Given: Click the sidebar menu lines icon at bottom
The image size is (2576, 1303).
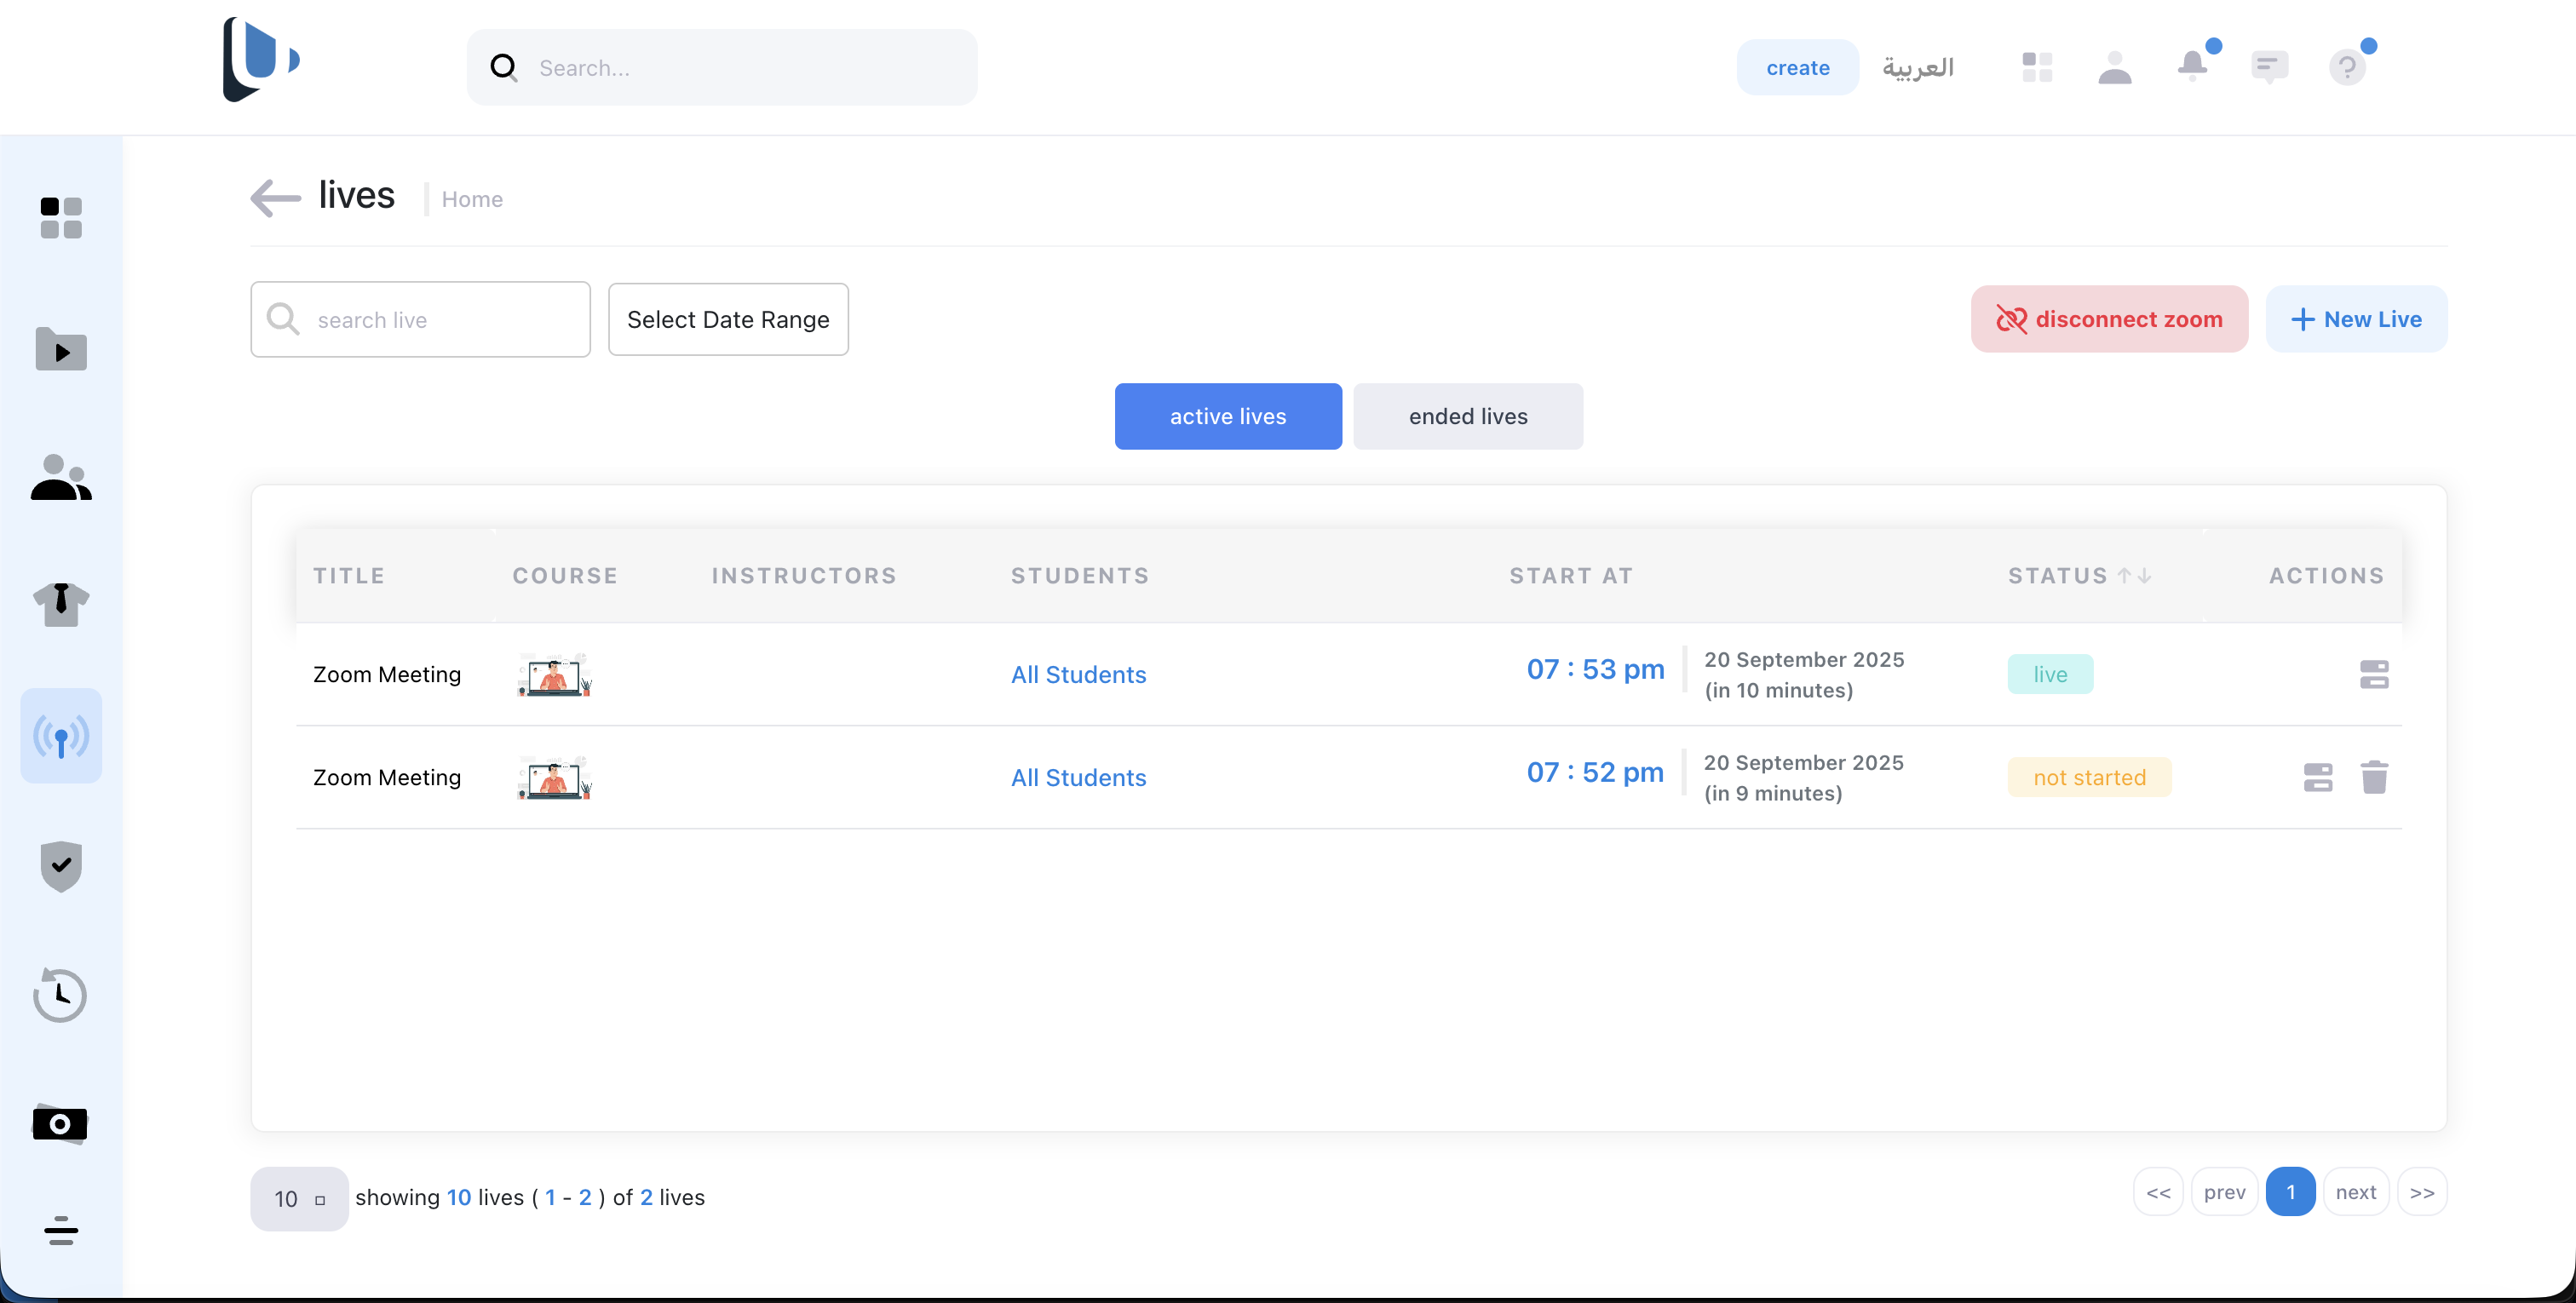Looking at the screenshot, I should point(61,1231).
